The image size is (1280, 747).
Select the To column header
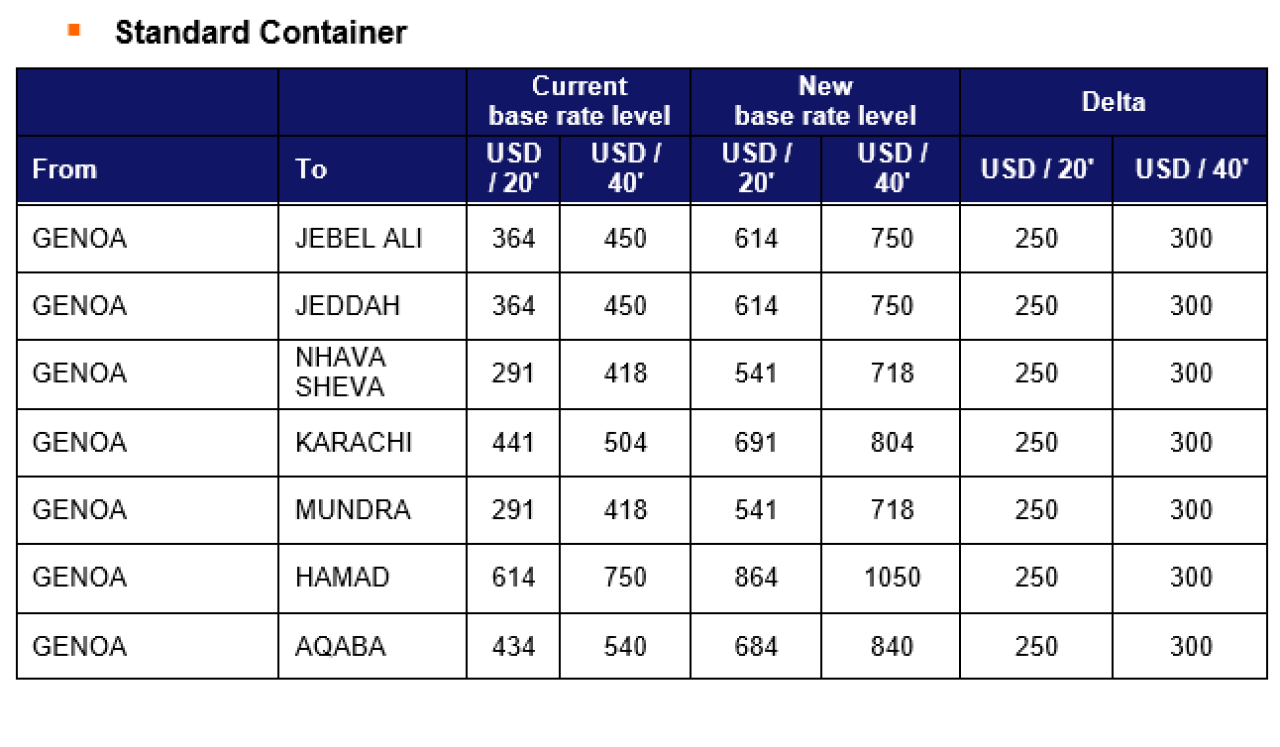(372, 169)
